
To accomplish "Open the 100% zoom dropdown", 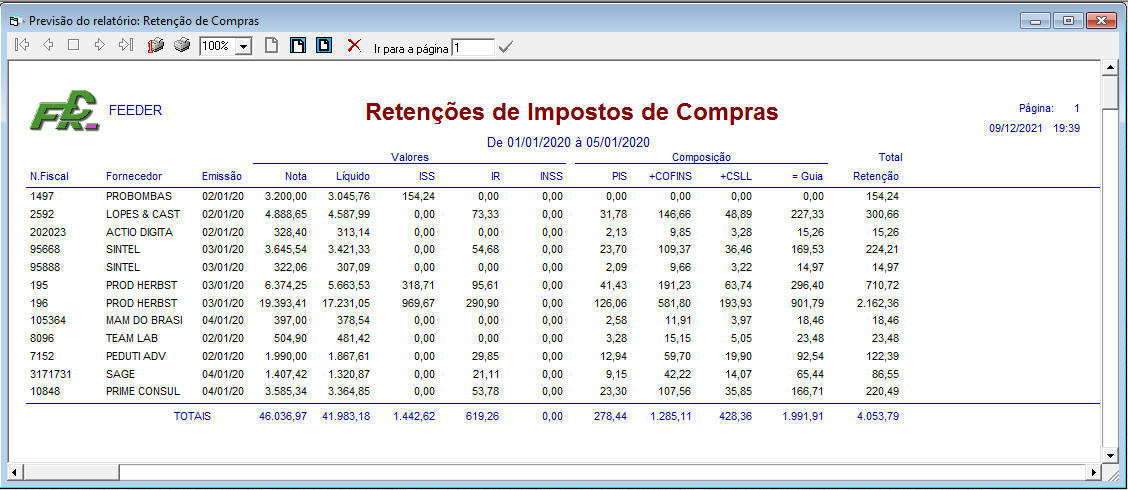I will [x=243, y=47].
